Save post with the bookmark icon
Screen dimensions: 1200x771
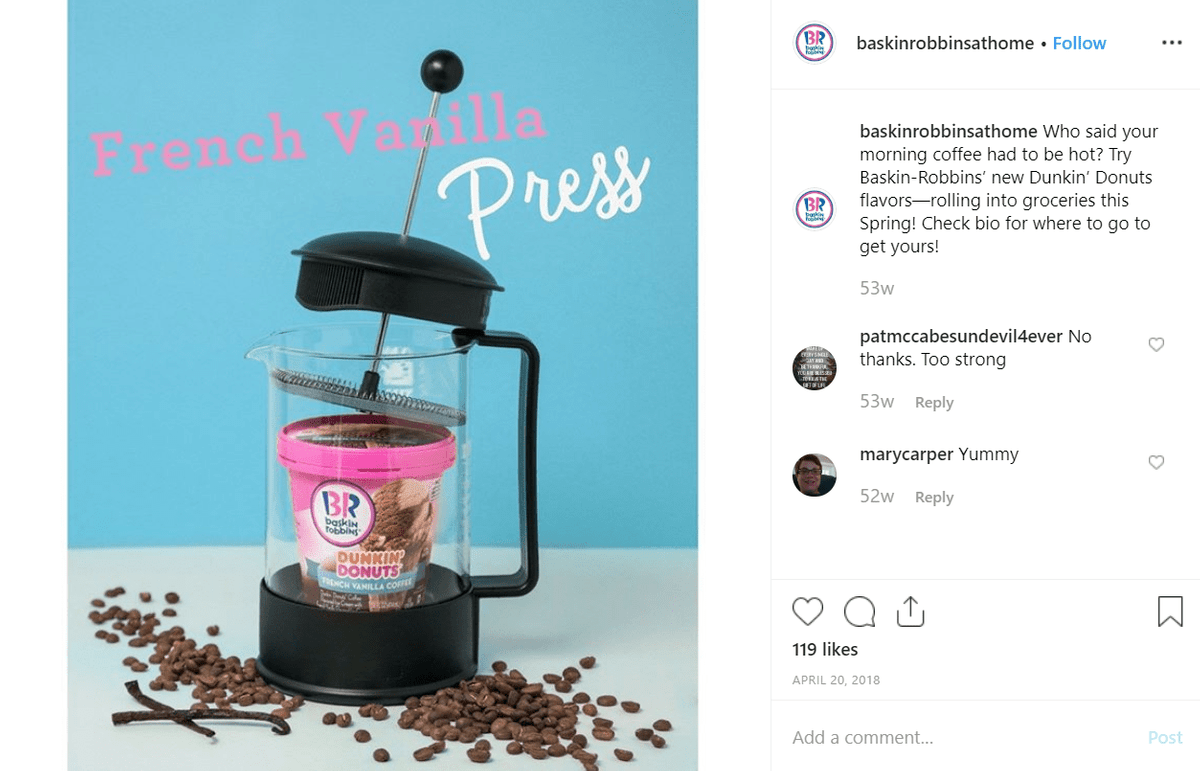[x=1170, y=611]
